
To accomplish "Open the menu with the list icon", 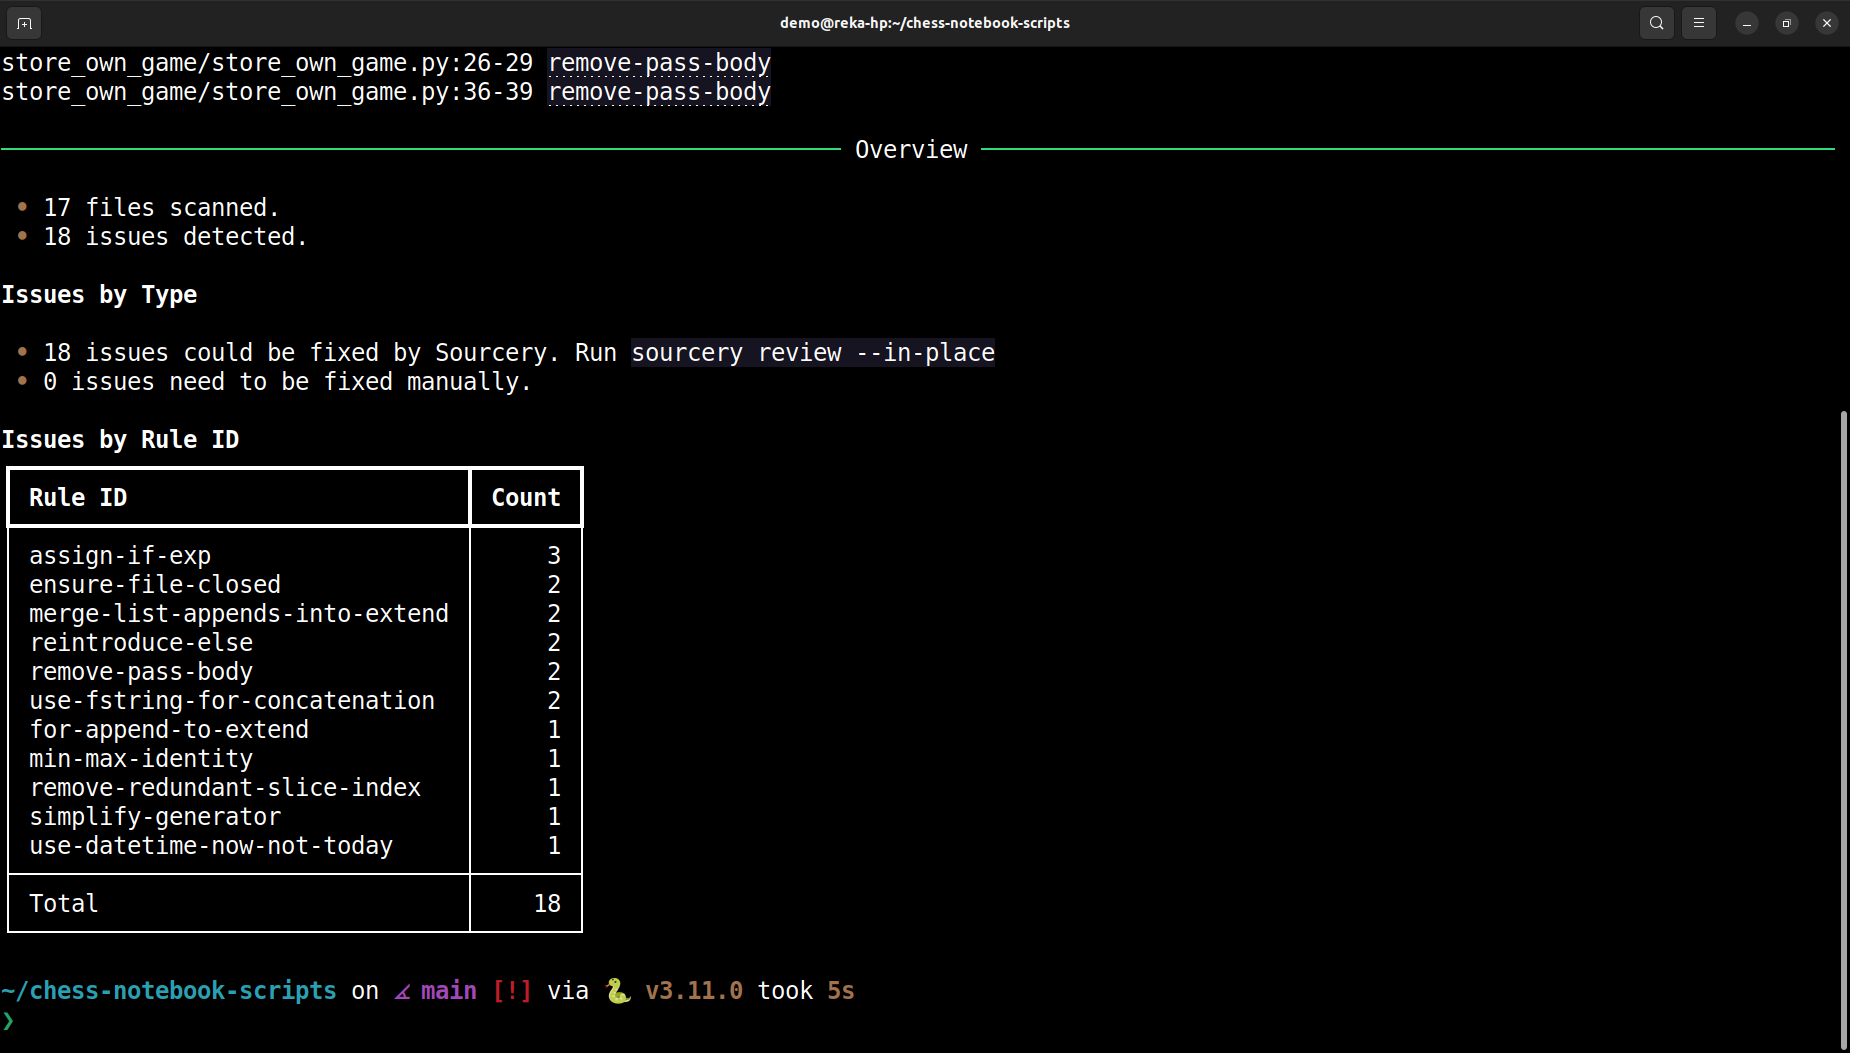I will [1698, 22].
